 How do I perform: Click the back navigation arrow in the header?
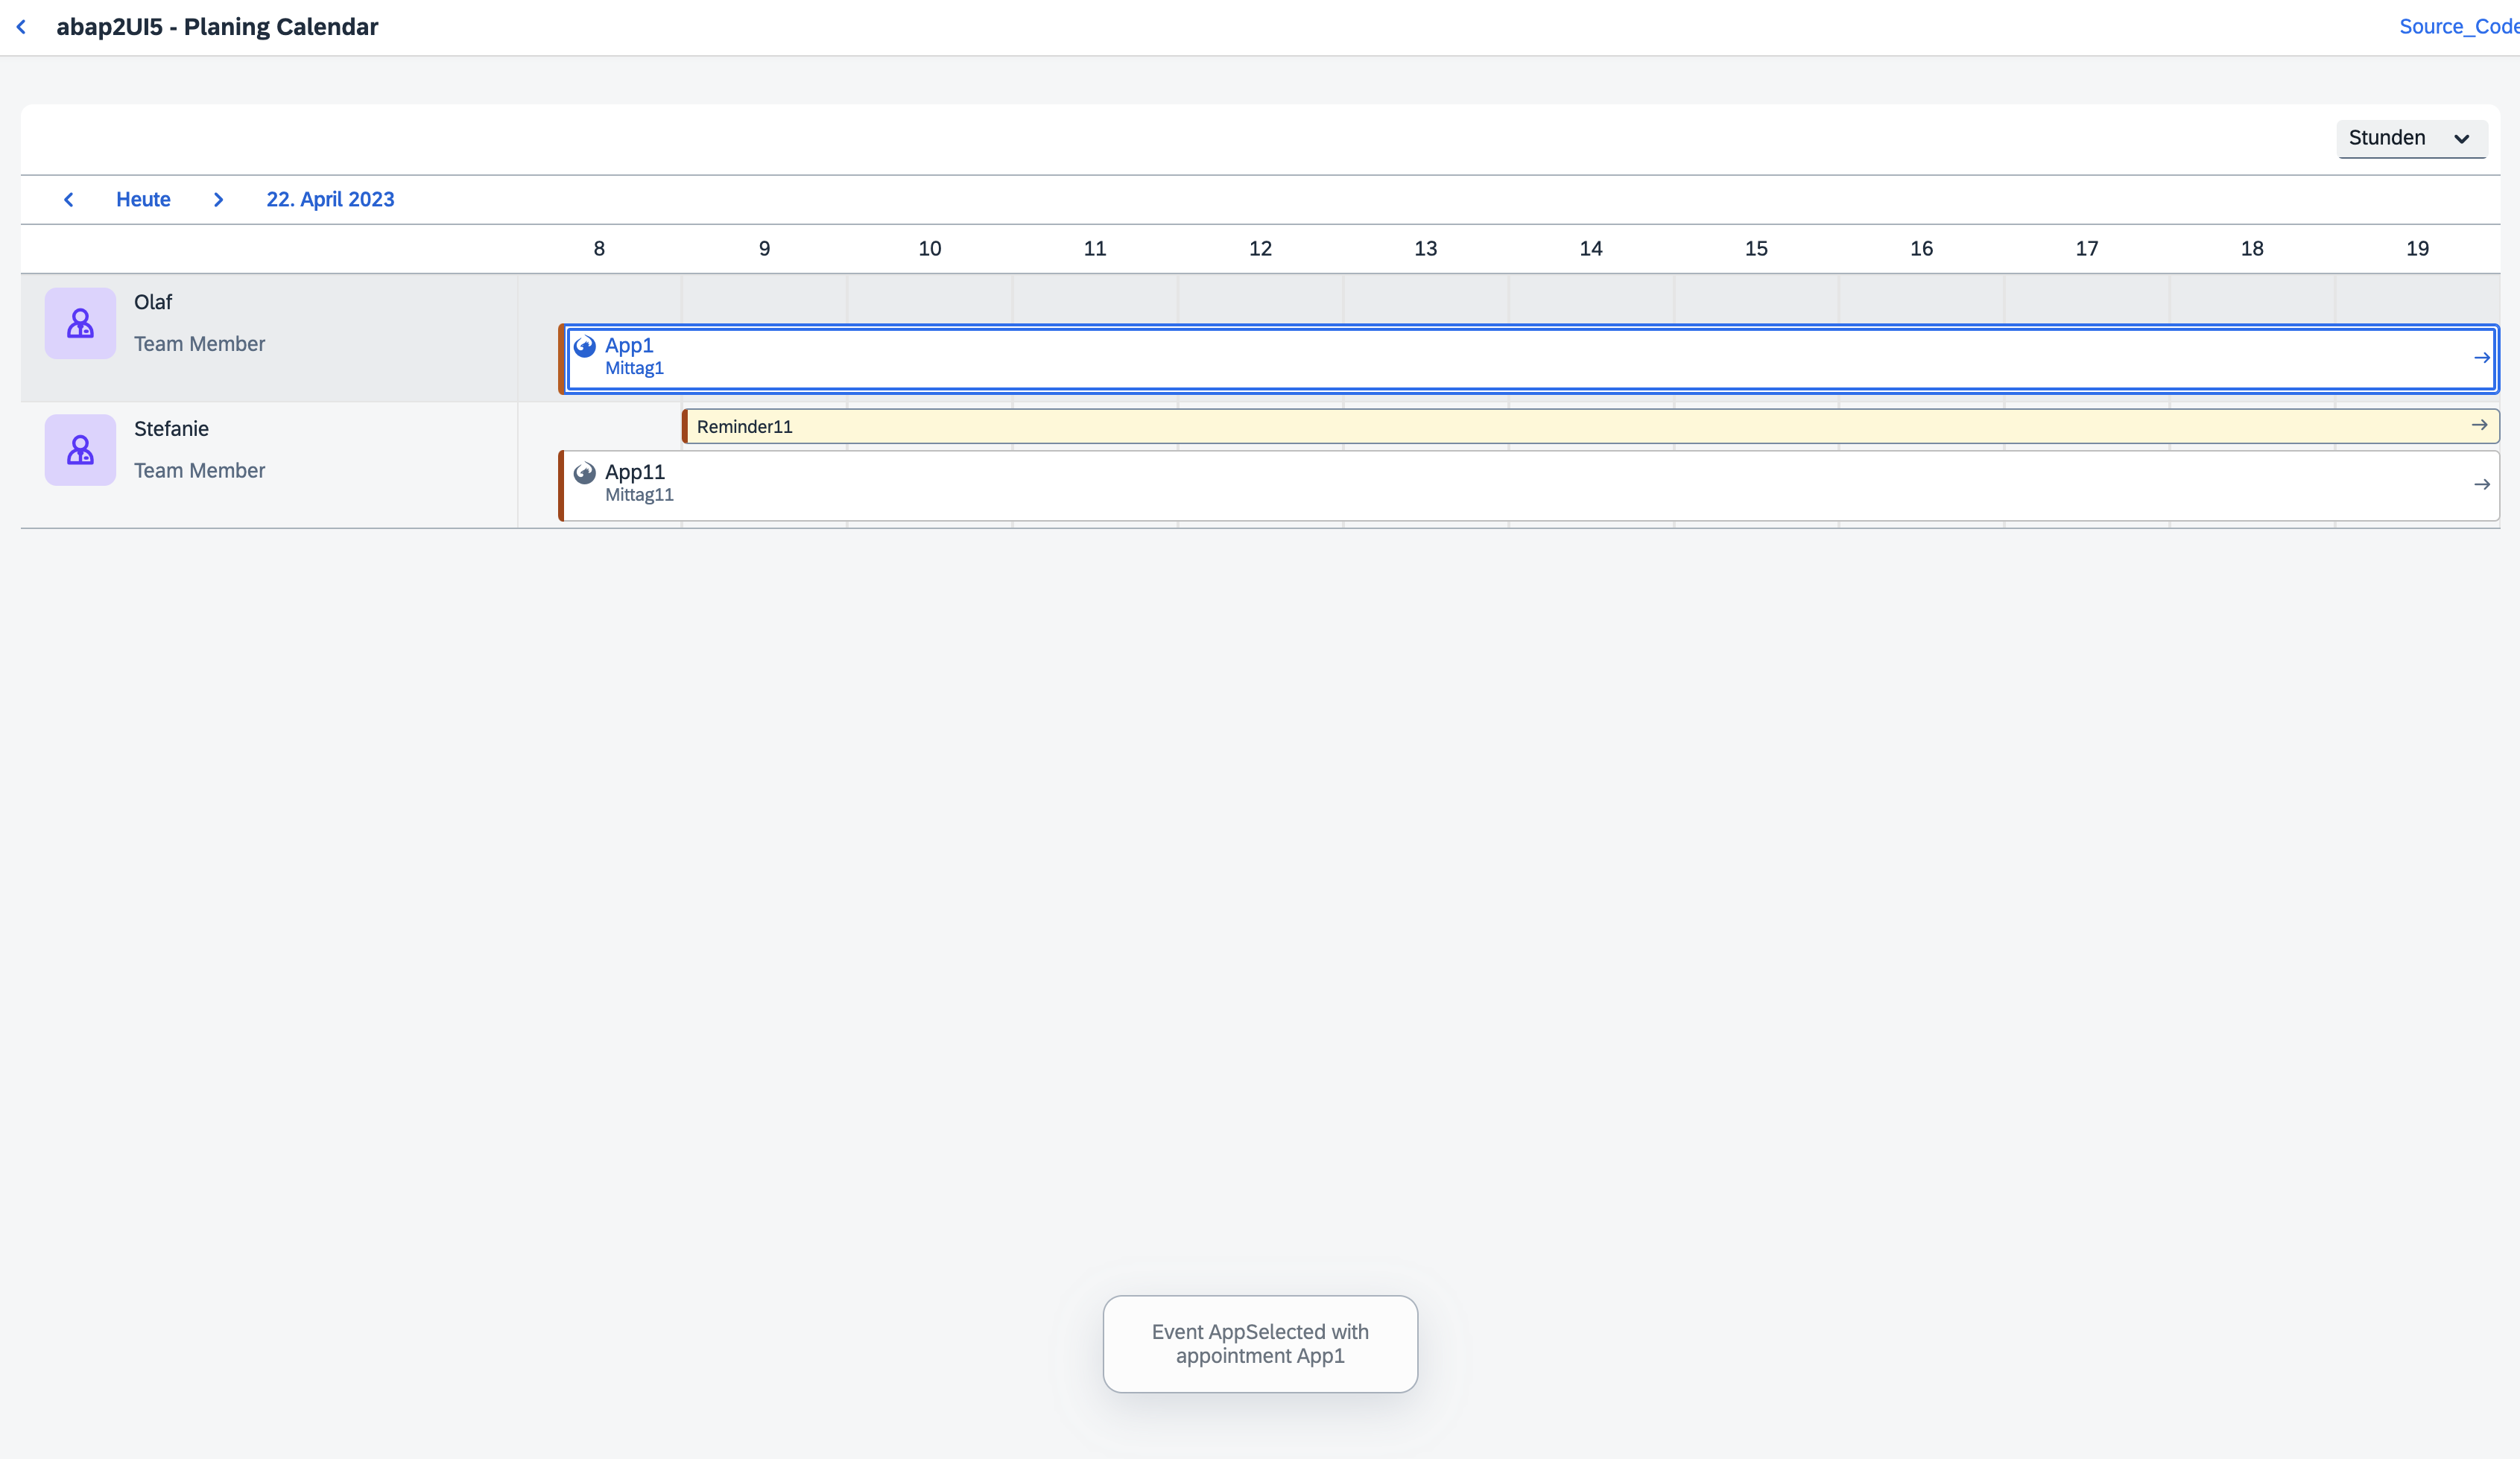[x=21, y=27]
